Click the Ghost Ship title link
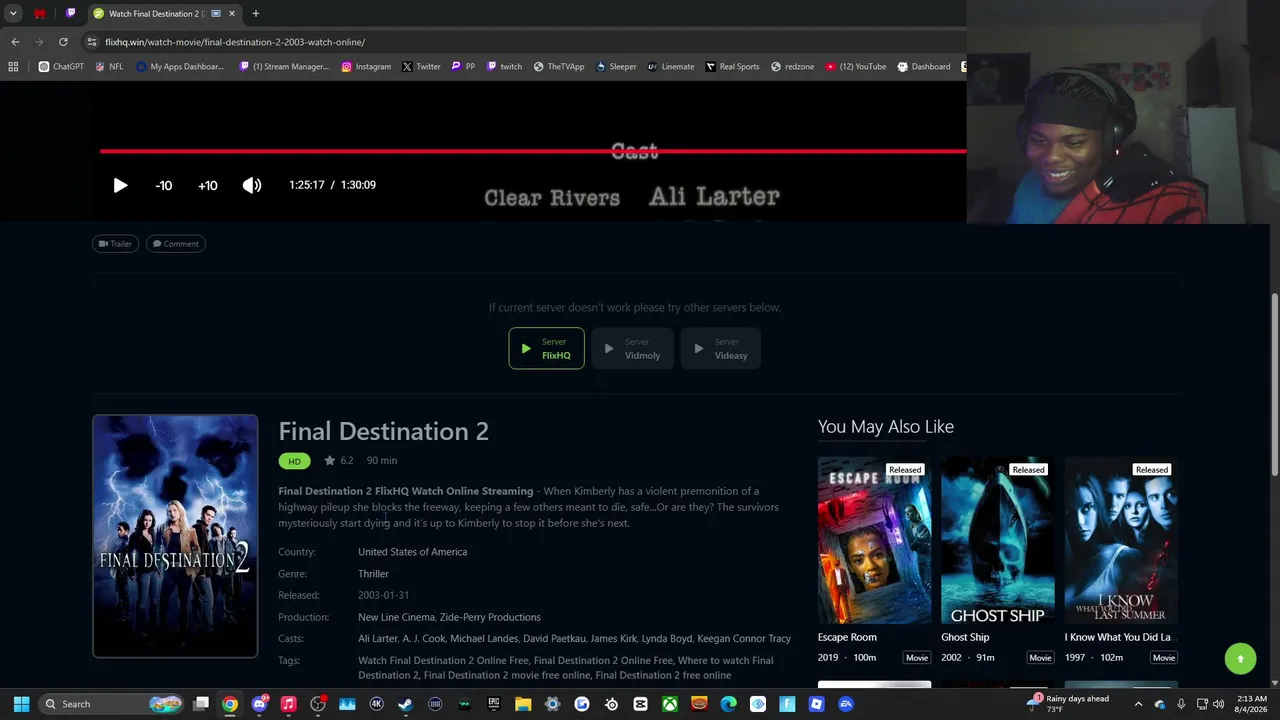The width and height of the screenshot is (1280, 720). point(965,637)
